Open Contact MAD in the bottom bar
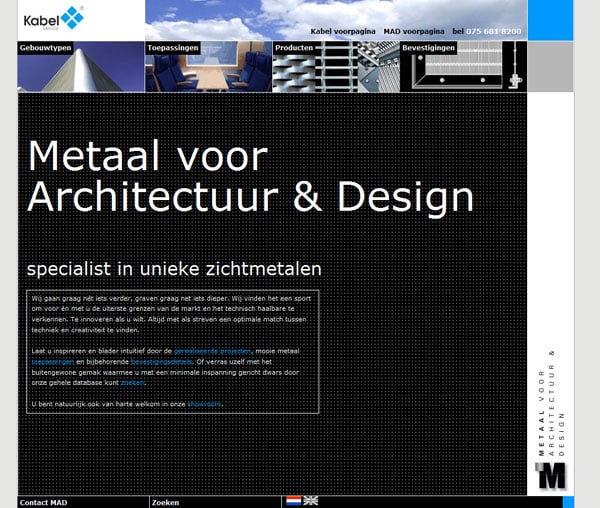Screen dimensions: 600x508 coord(43,503)
